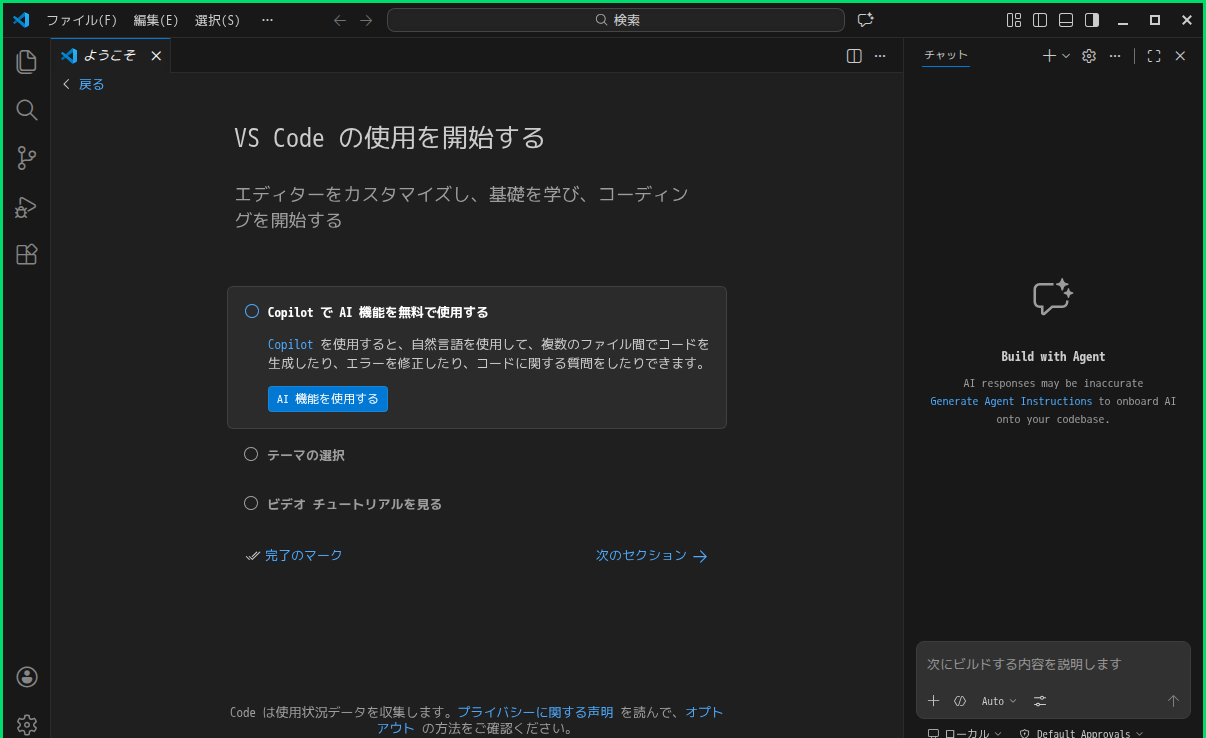The height and width of the screenshot is (738, 1206).
Task: Open the Default Approvals dropdown
Action: 1081,733
